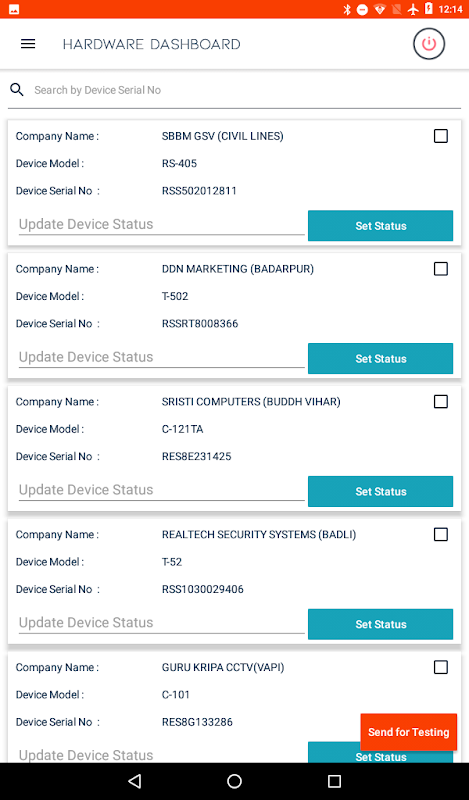Tick the SRISTI COMPUTERS device checkbox
The width and height of the screenshot is (469, 800).
point(440,402)
